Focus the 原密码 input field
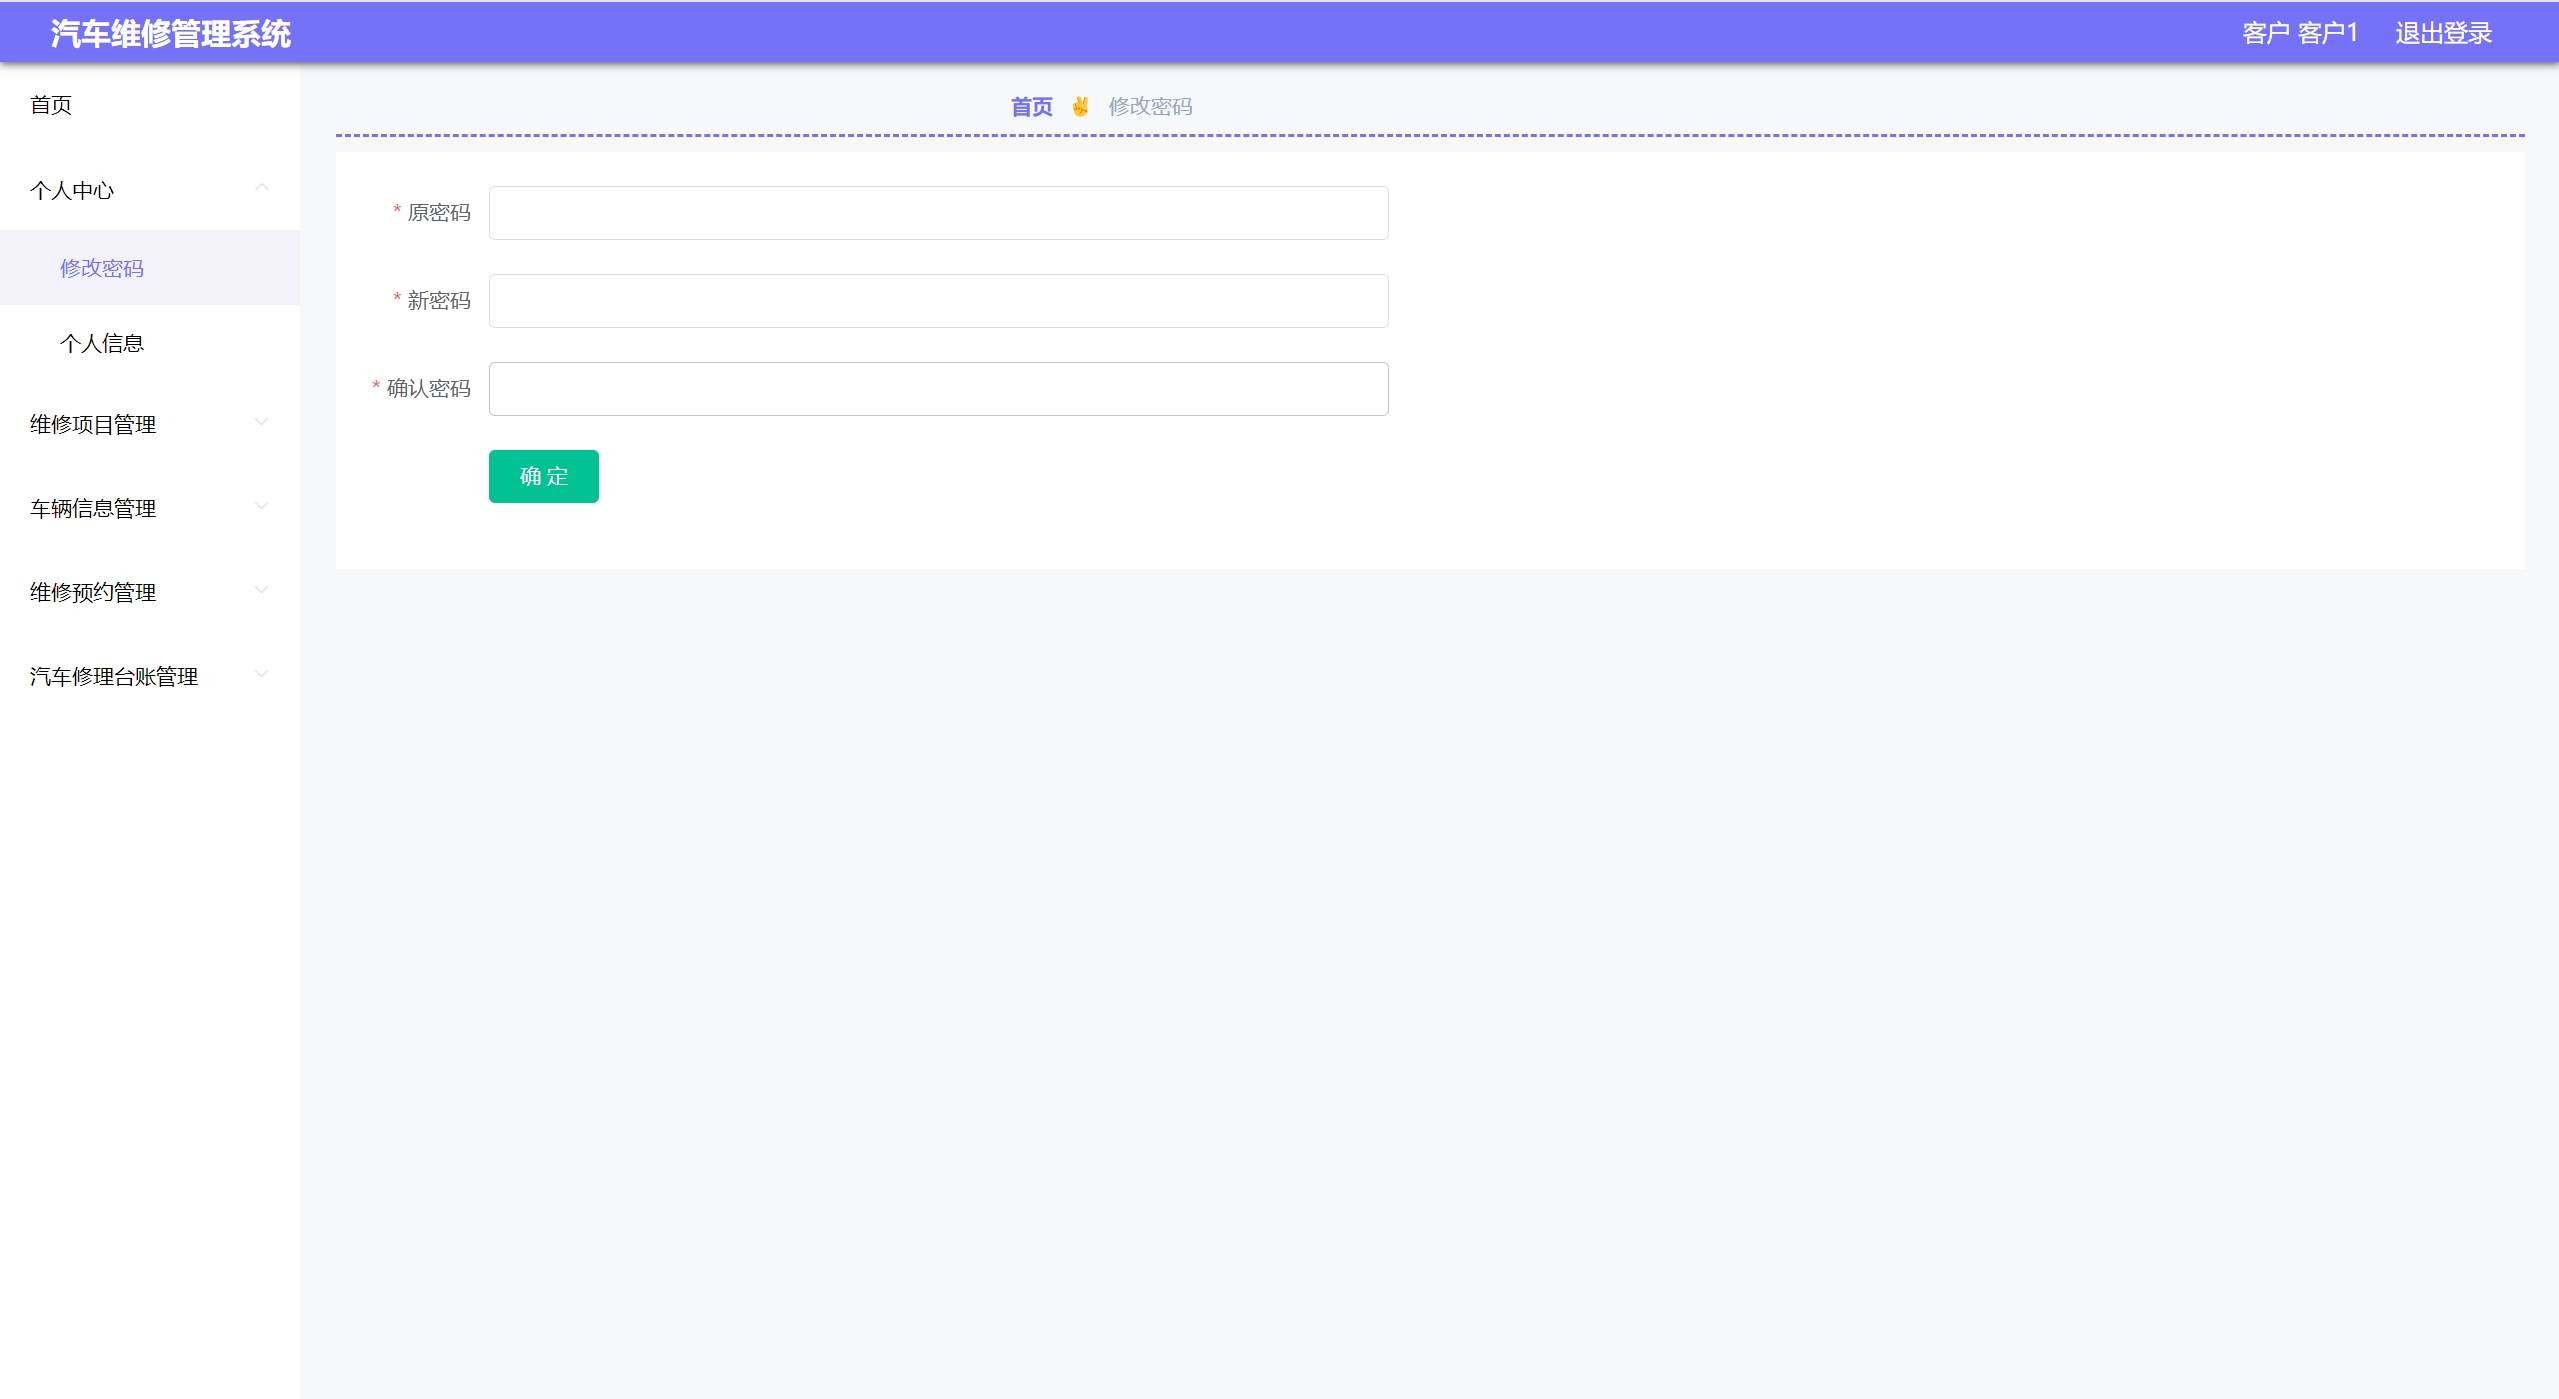Viewport: 2559px width, 1399px height. (x=938, y=213)
